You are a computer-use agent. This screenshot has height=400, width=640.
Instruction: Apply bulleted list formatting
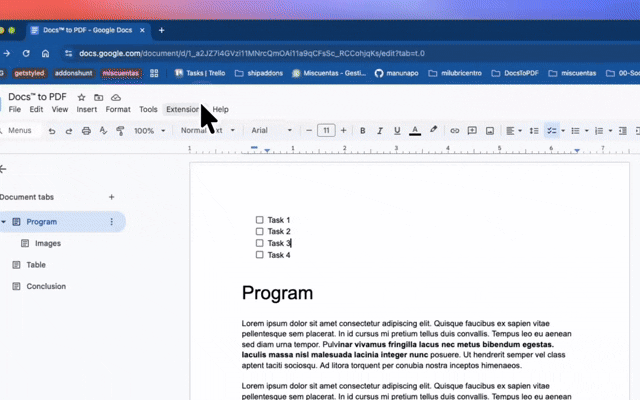576,131
